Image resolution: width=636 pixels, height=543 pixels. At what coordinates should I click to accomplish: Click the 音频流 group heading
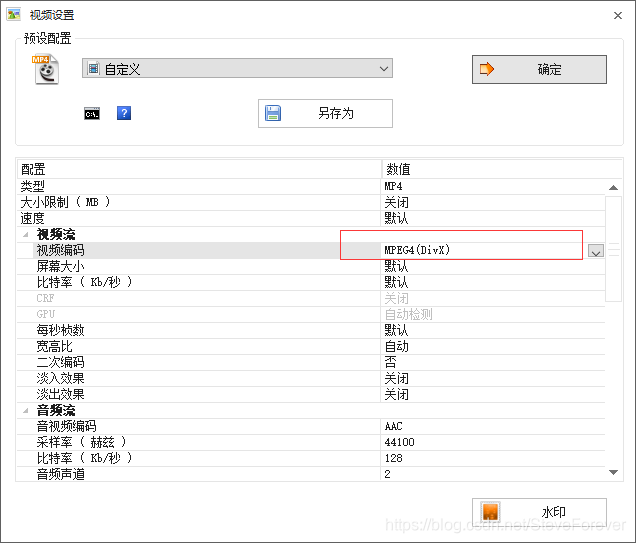[56, 410]
